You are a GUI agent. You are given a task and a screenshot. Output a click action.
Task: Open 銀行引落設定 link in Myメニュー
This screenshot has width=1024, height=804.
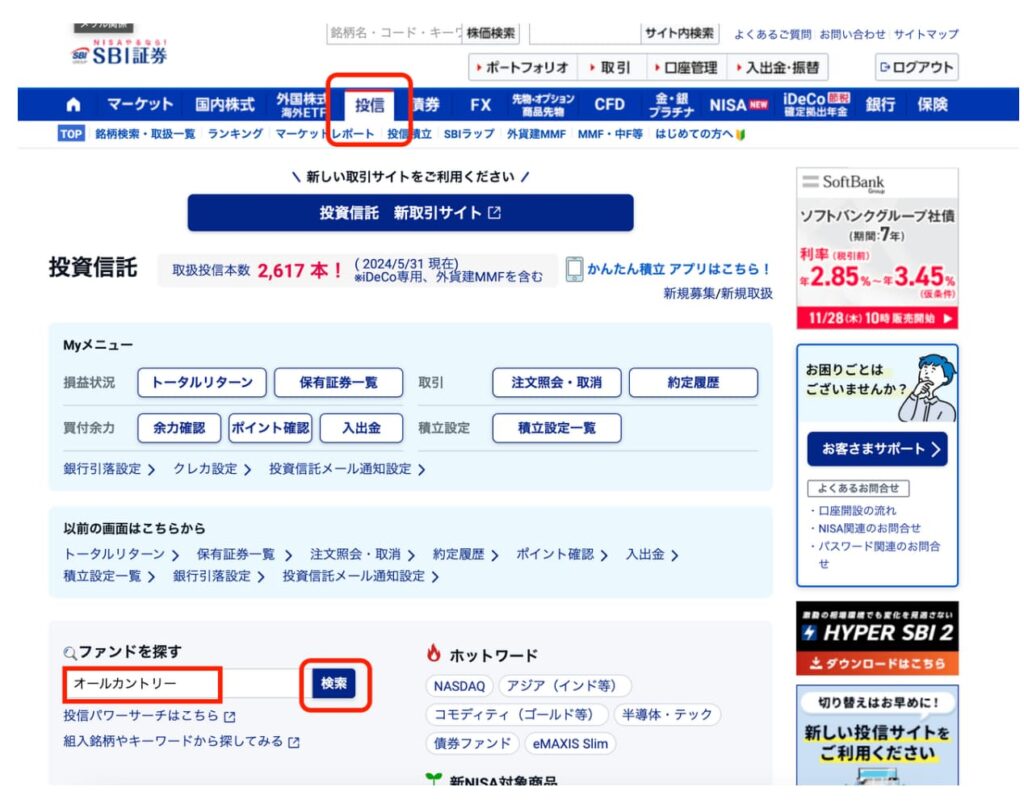109,470
